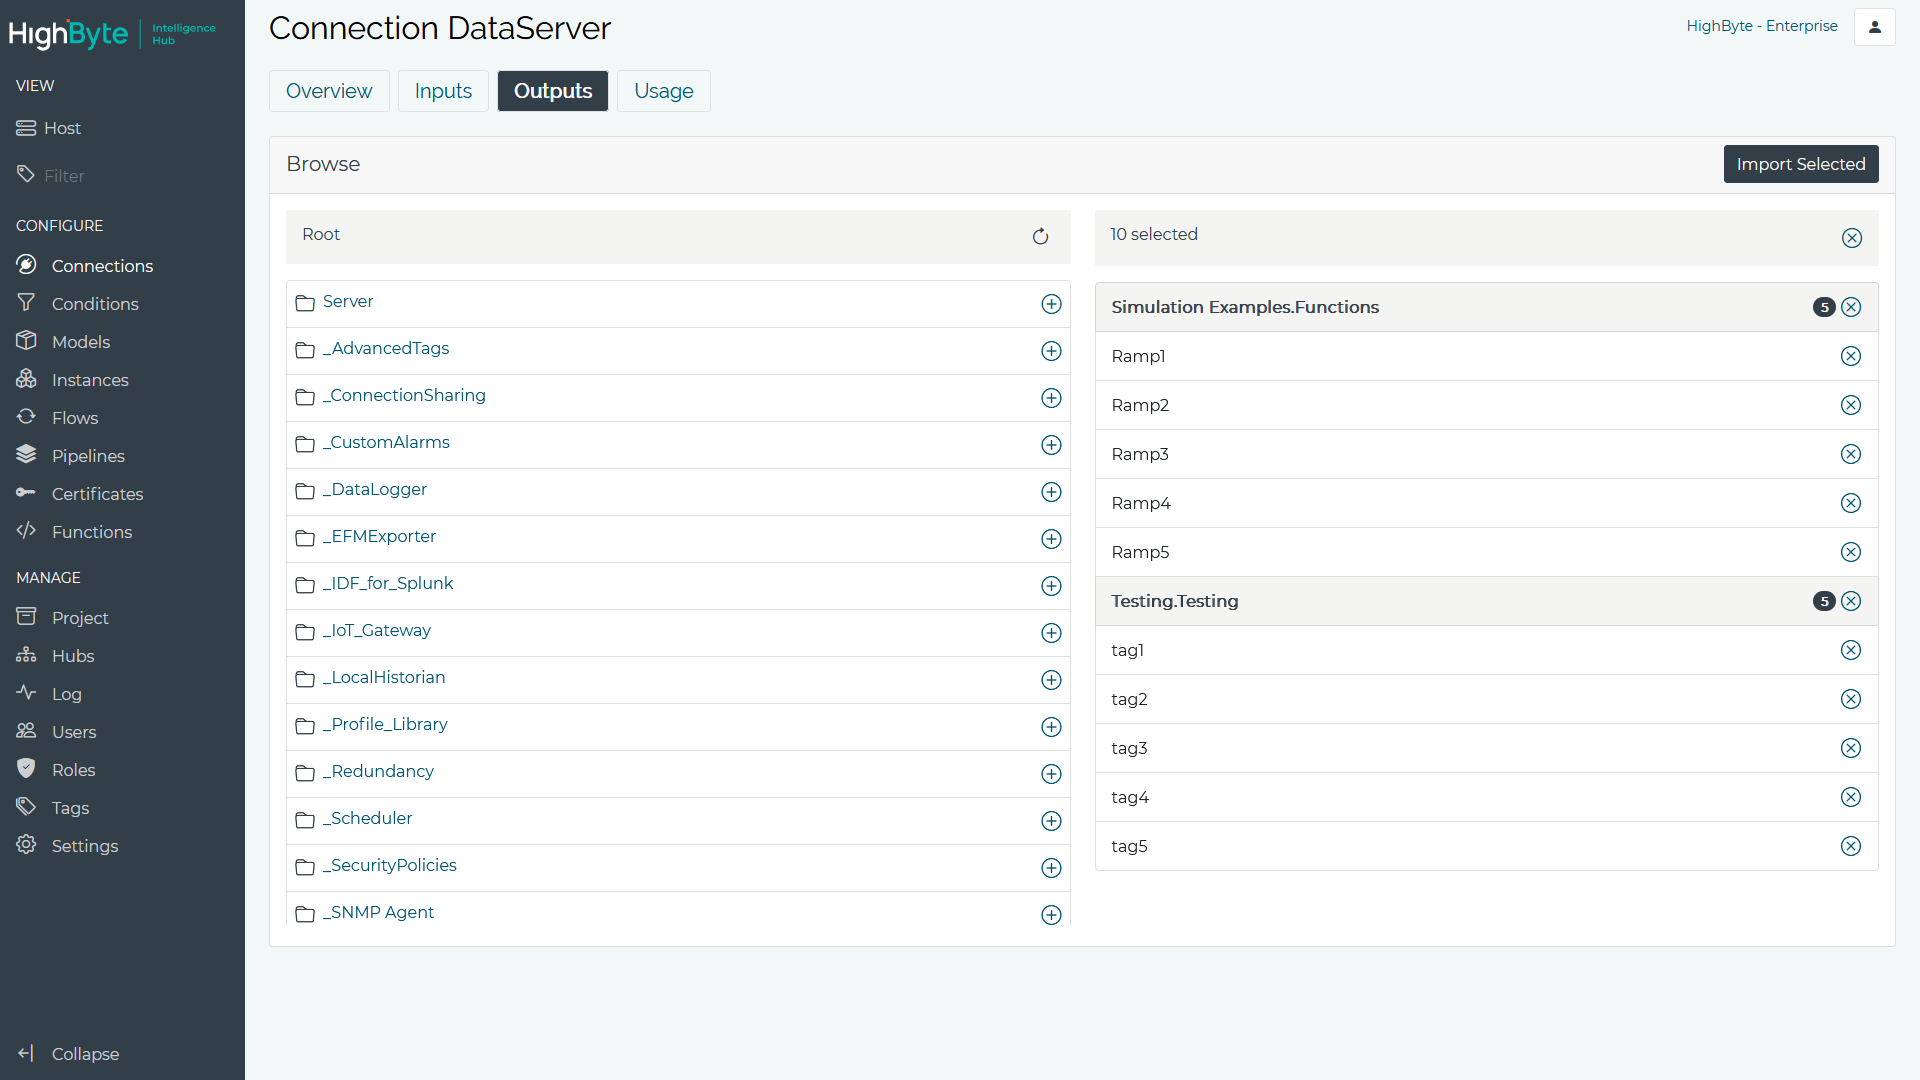Click the Connections icon in sidebar

click(26, 265)
